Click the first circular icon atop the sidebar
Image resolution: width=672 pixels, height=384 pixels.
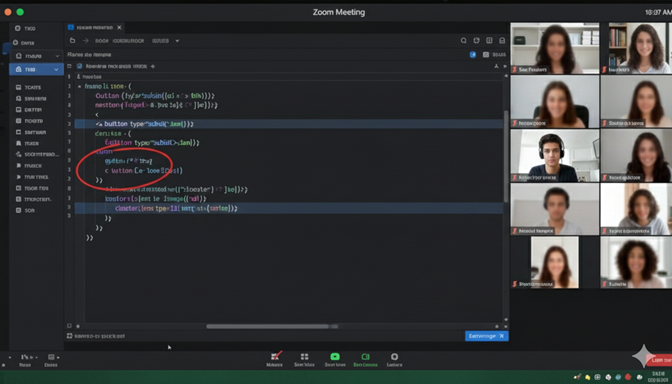click(x=18, y=28)
